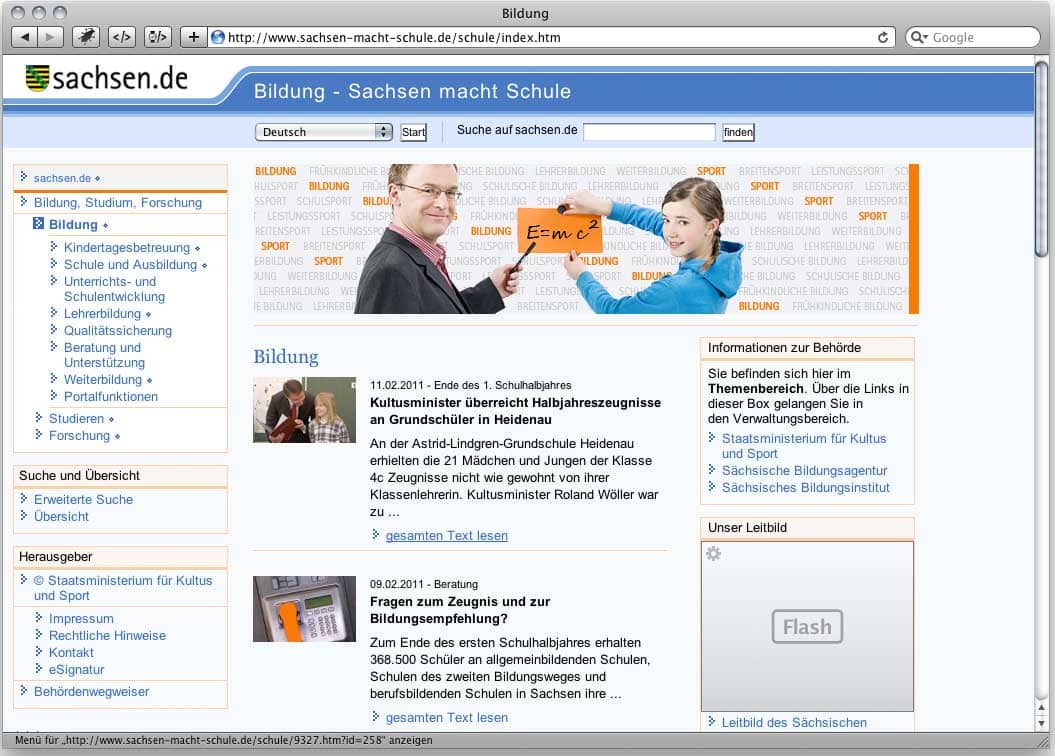Click the Suche auf sachsen.de text field
Viewport: 1055px width, 756px height.
649,132
